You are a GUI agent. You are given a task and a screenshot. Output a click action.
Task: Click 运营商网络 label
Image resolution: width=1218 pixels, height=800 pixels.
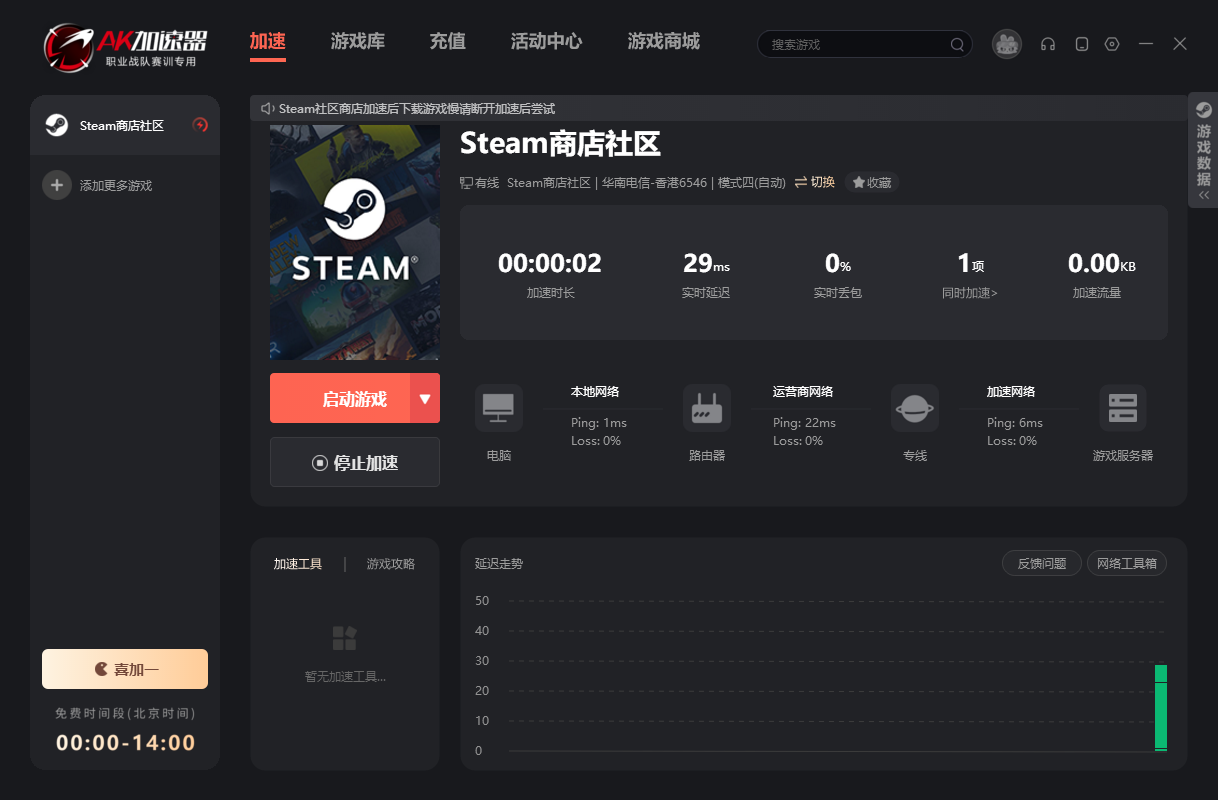(x=803, y=392)
